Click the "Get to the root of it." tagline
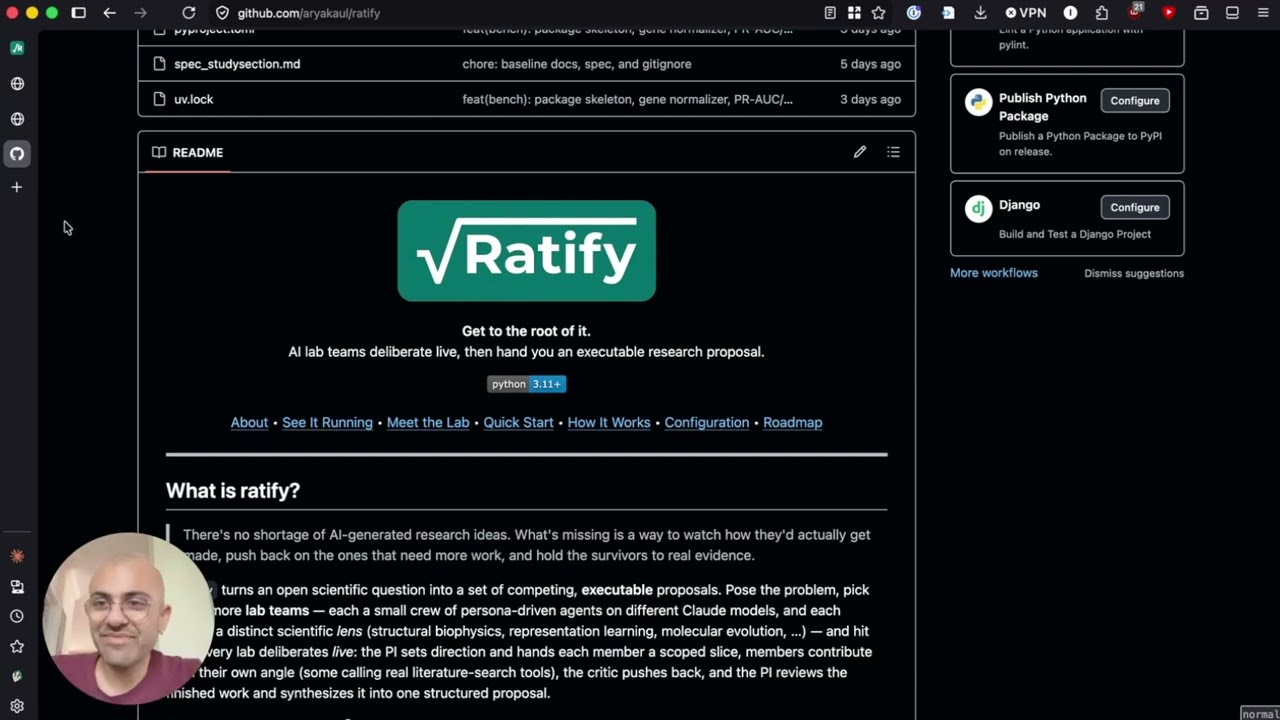The image size is (1280, 720). pyautogui.click(x=526, y=331)
